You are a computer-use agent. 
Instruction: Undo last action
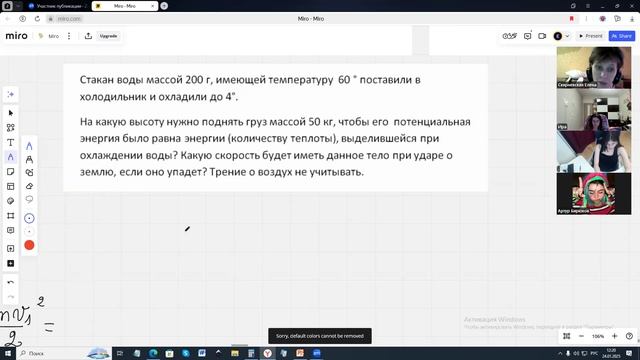coord(11,282)
